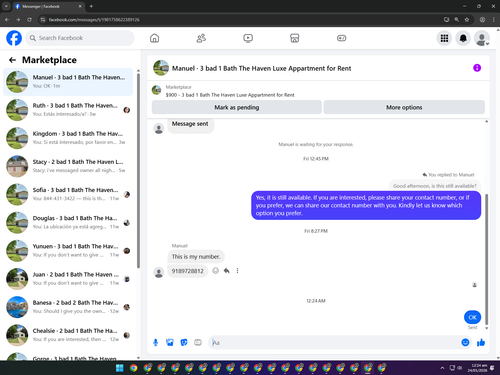Click chat messages scrollbar
The height and width of the screenshot is (375, 500).
tap(486, 259)
